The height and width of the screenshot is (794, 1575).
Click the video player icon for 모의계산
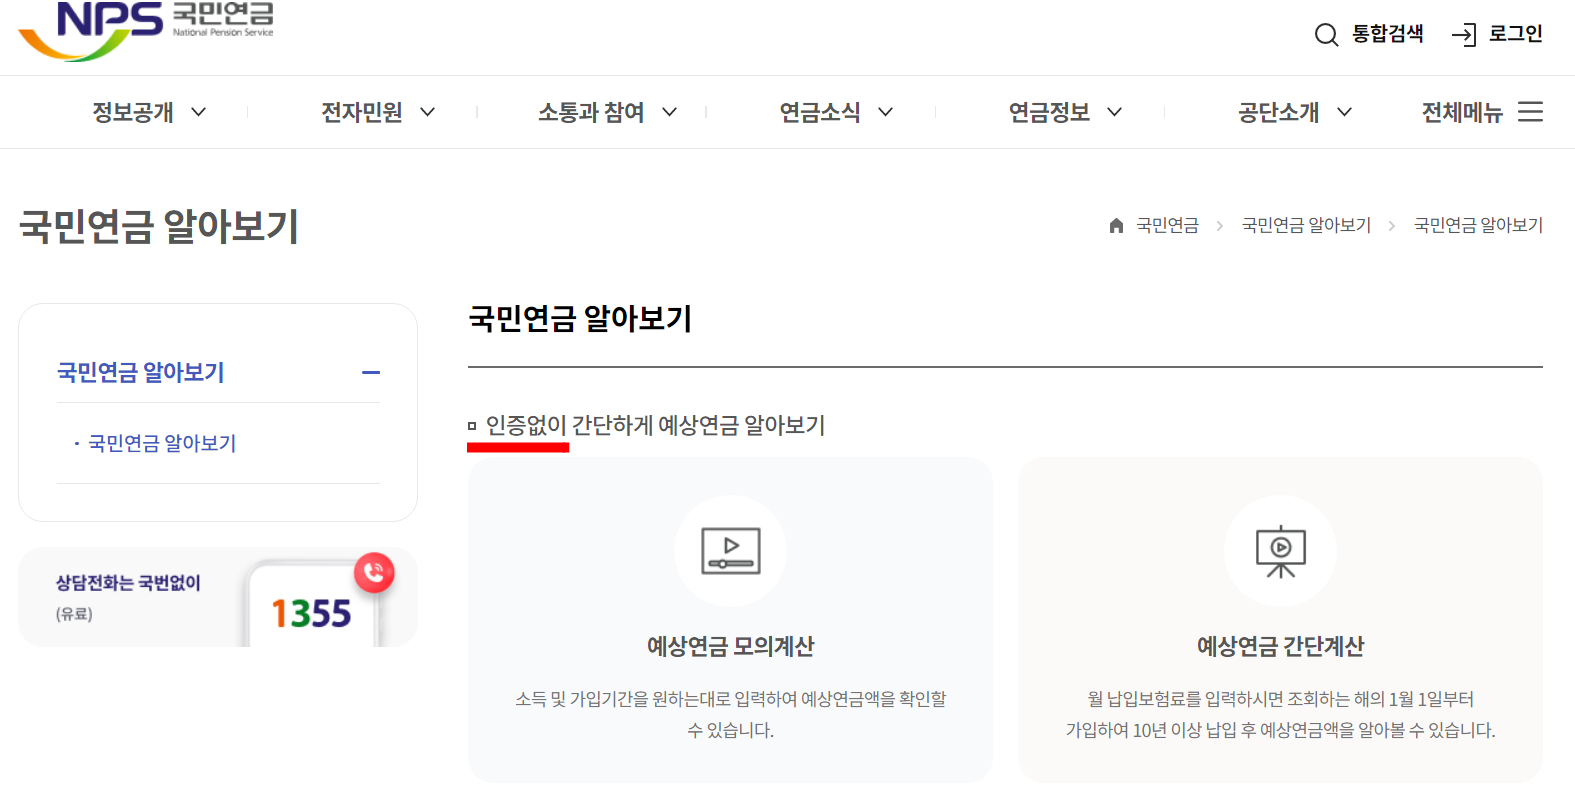(x=730, y=551)
